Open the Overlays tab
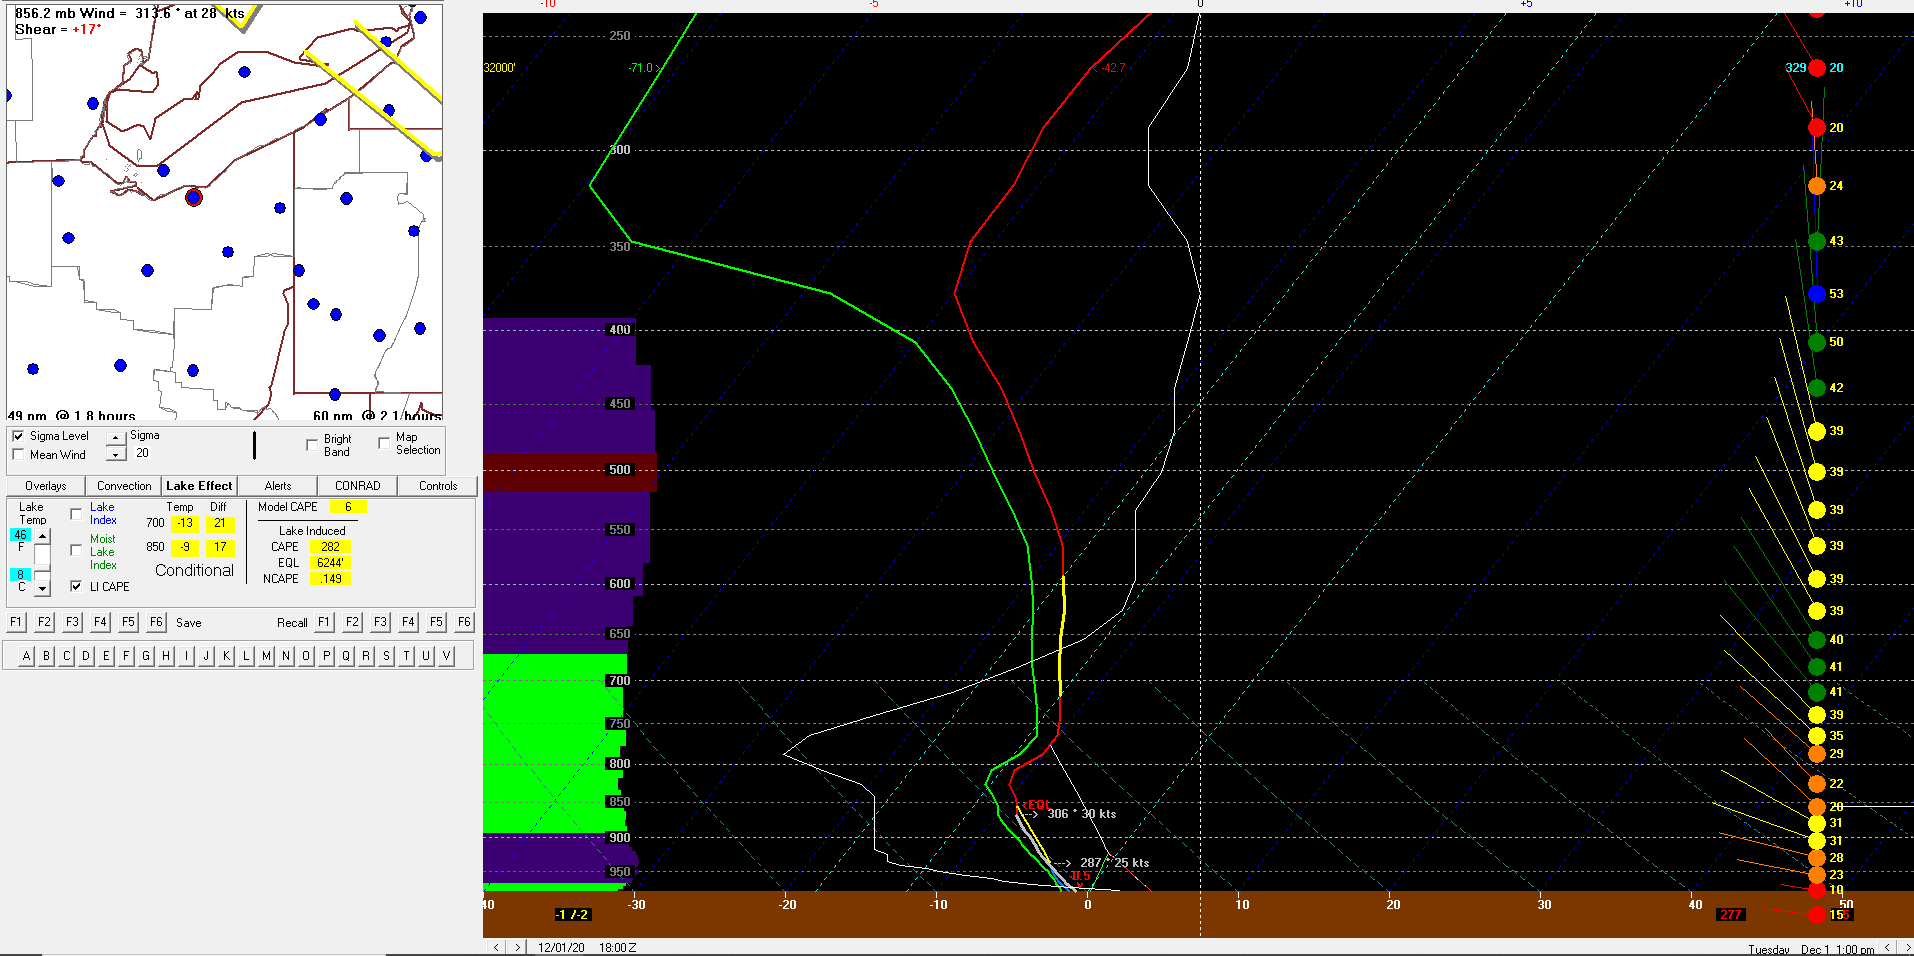Screen dimensions: 1914x956 [46, 486]
